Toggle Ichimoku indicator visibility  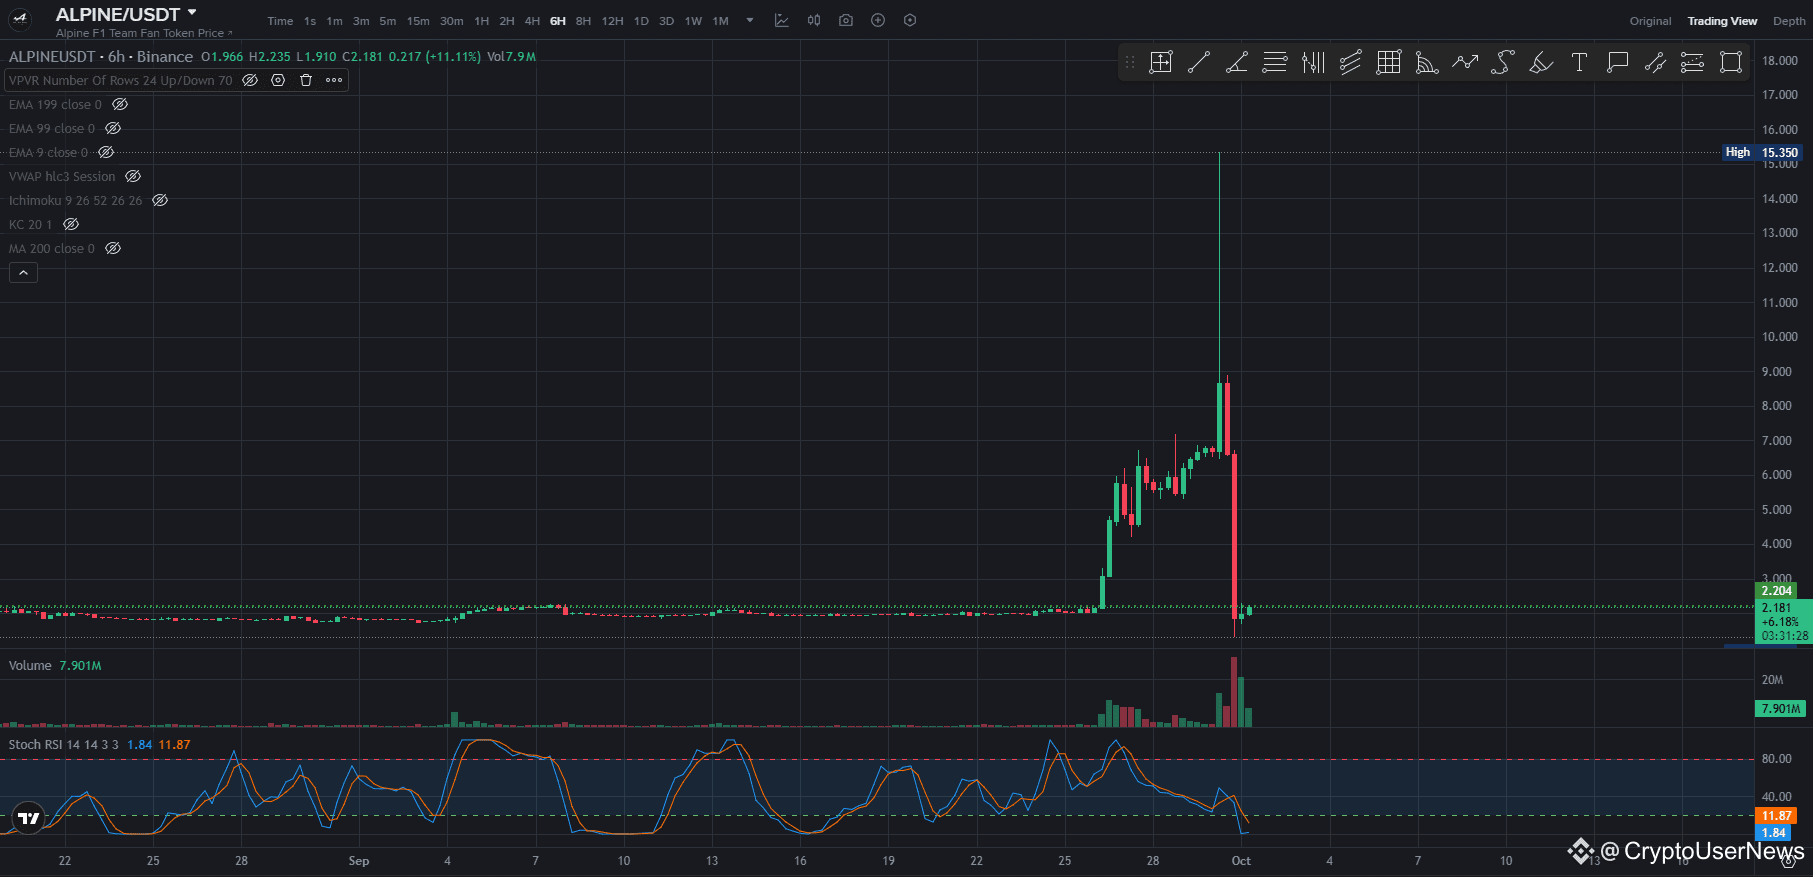160,200
